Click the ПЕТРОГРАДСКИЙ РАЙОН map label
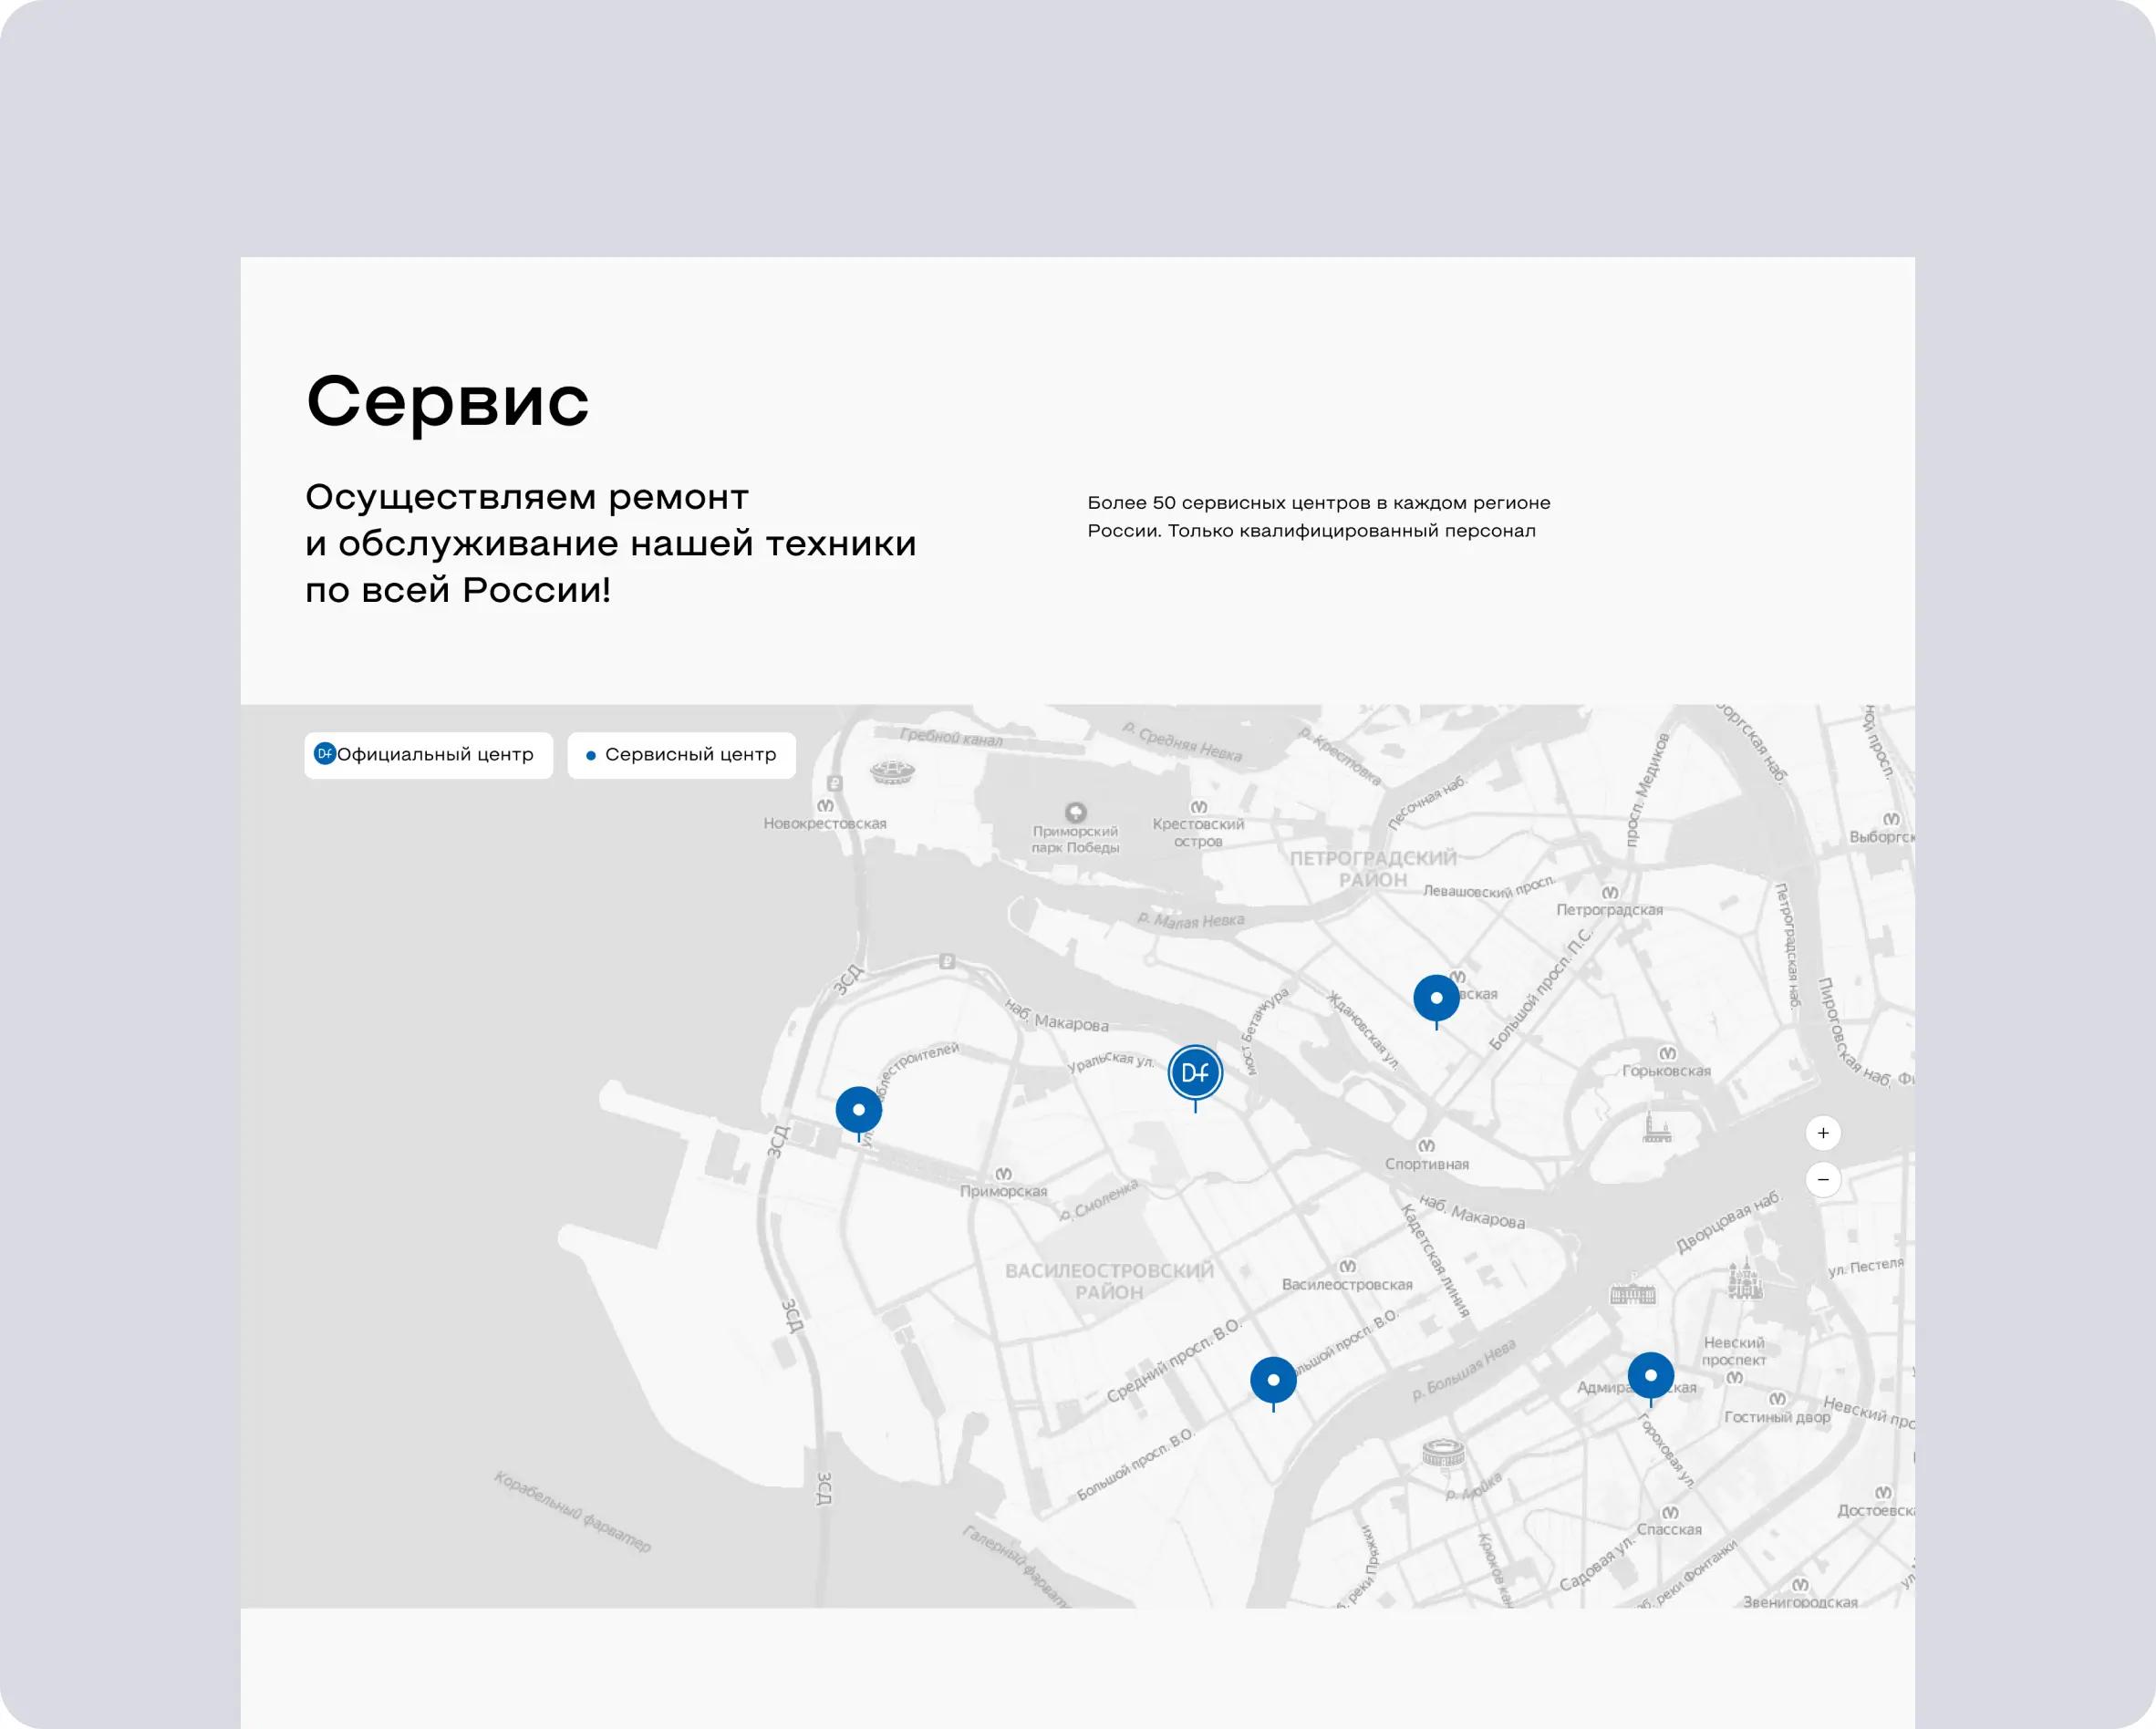Viewport: 2156px width, 1729px height. [1373, 869]
